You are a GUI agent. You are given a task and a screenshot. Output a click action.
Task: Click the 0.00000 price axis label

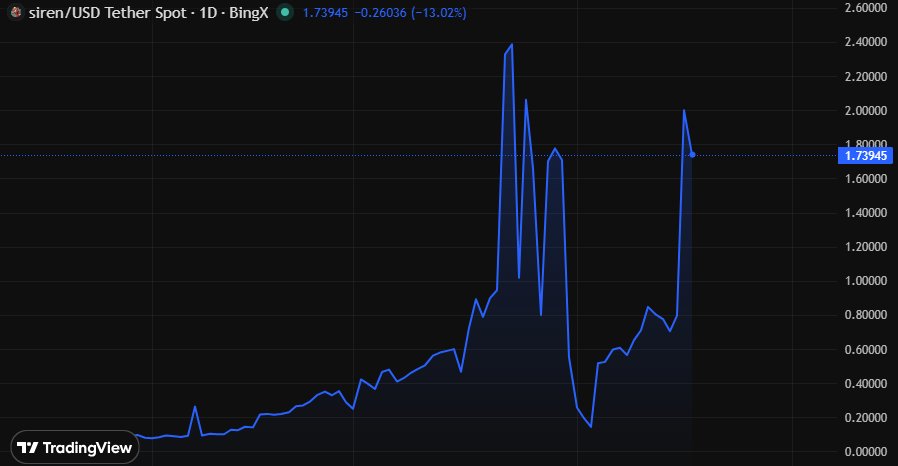(865, 452)
